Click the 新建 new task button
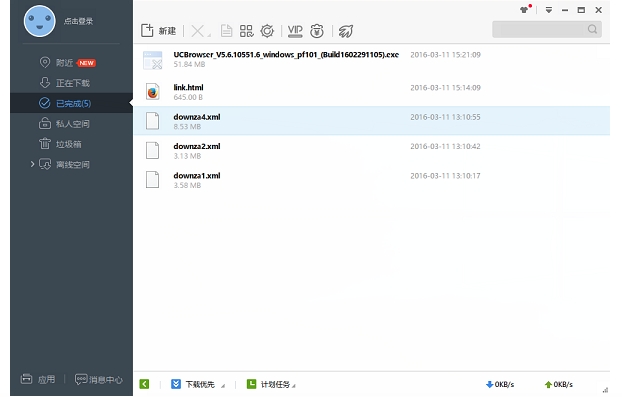Screen dimensions: 622x397 pyautogui.click(x=158, y=31)
